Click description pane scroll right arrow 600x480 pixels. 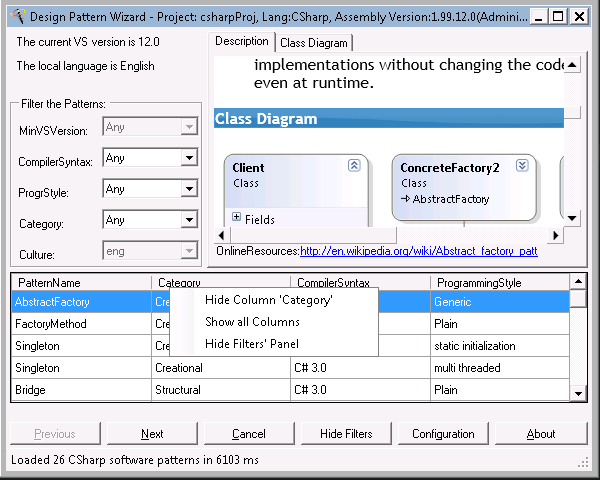(556, 235)
